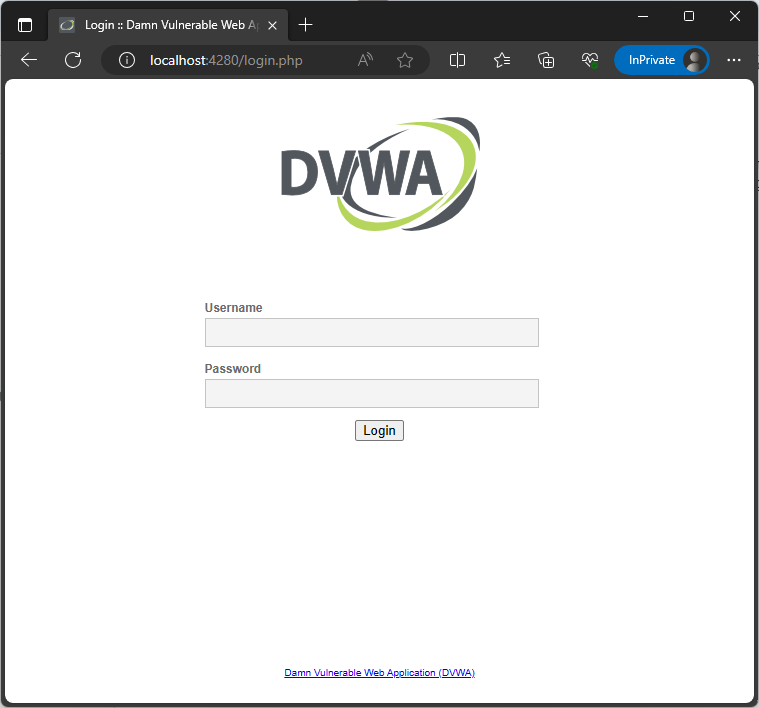Open the tab actions menu icon

25,25
